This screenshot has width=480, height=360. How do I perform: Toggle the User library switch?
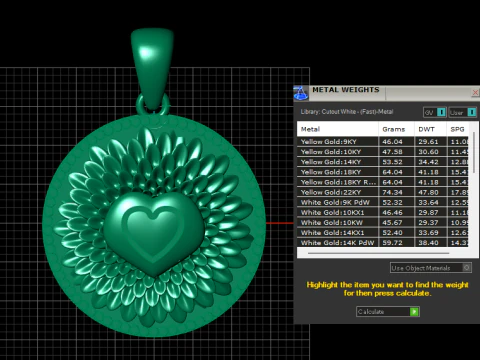[x=463, y=112]
